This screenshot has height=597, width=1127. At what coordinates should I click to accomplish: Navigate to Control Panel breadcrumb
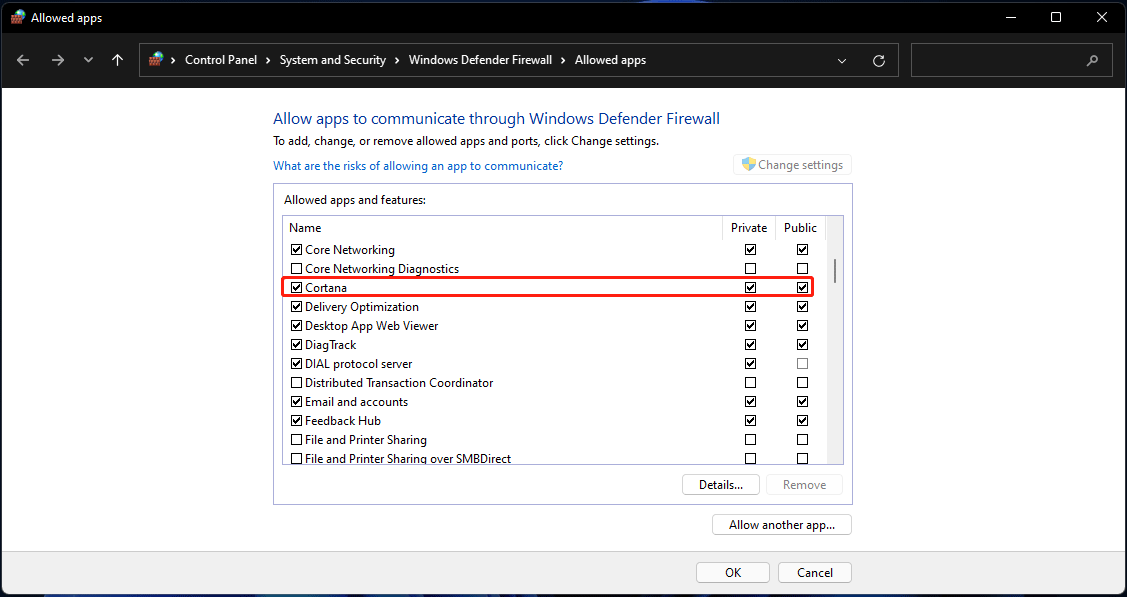point(221,60)
